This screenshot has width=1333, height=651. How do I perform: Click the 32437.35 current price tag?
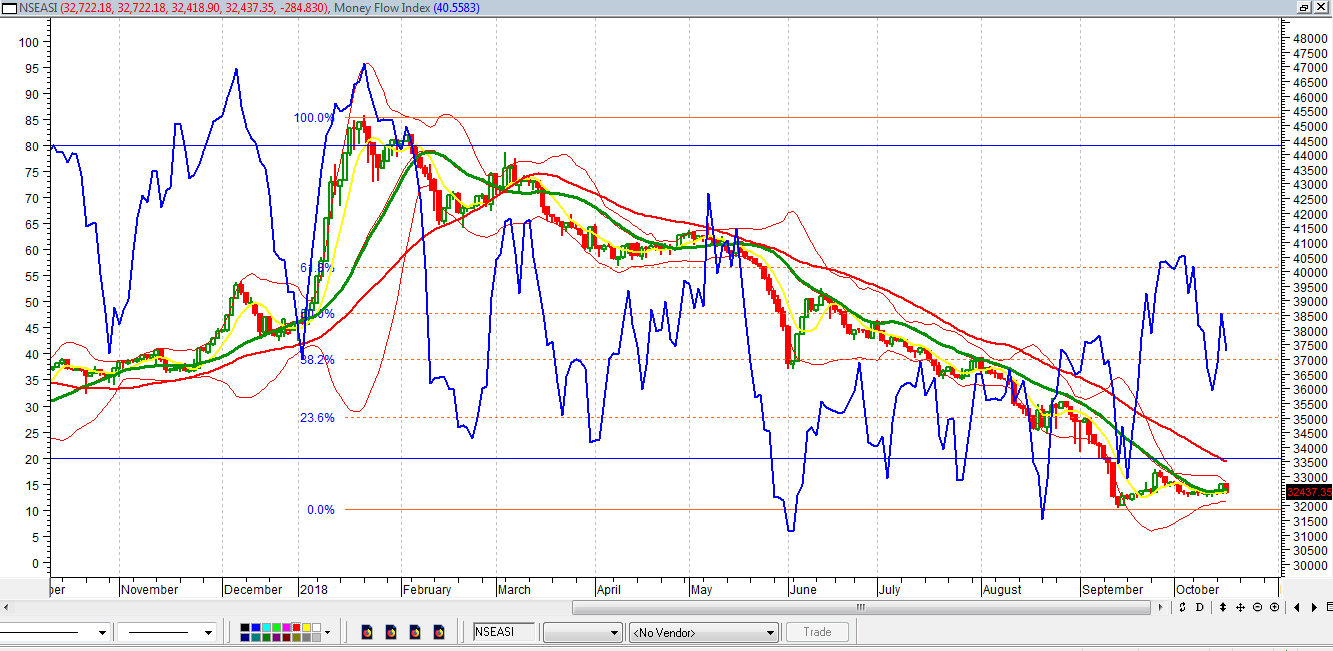tap(1309, 491)
